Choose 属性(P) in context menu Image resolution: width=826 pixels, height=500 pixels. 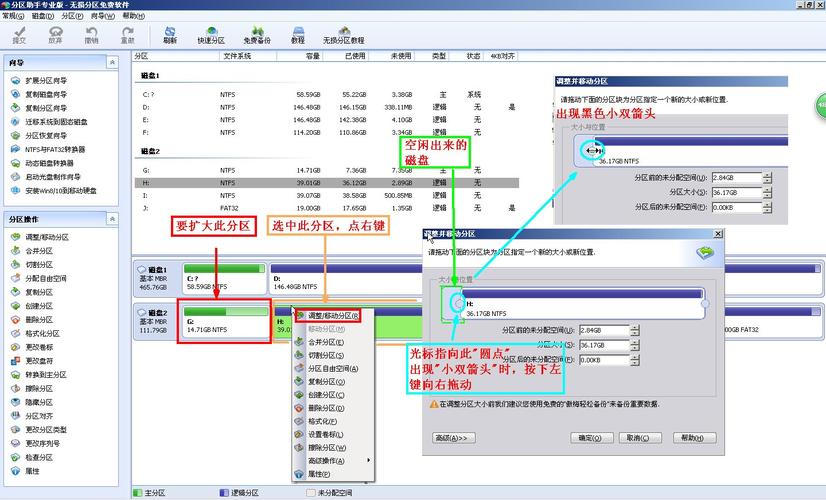(x=333, y=474)
